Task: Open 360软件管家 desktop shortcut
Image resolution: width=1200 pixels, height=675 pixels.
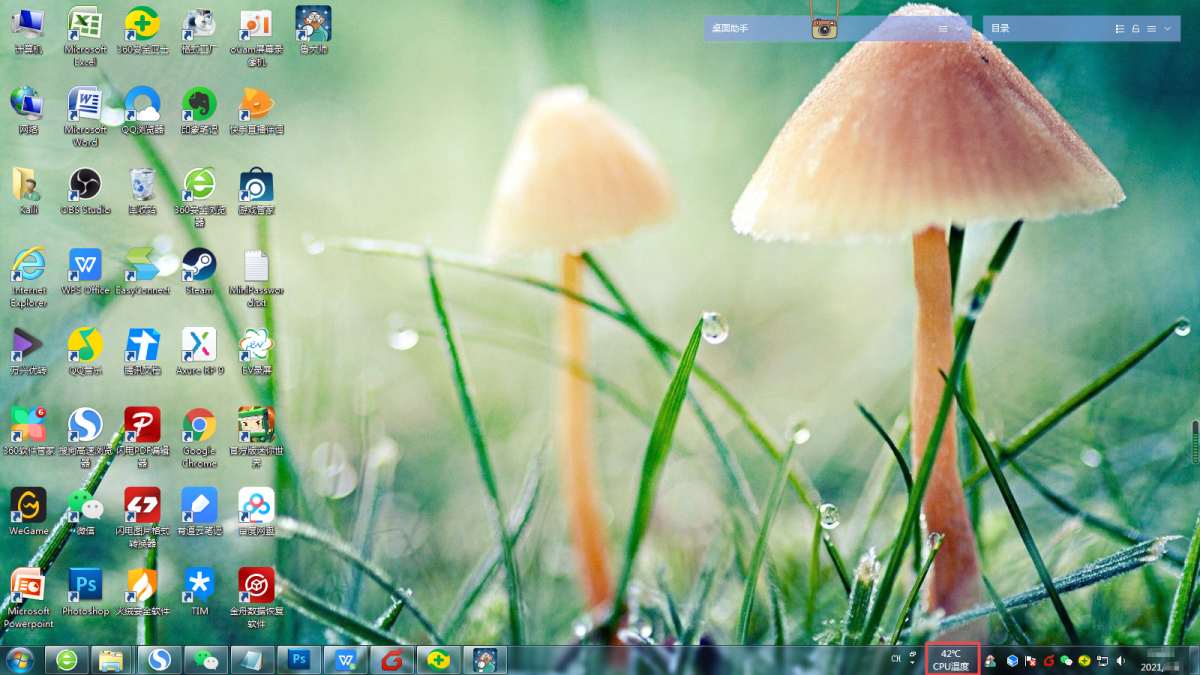Action: 28,431
